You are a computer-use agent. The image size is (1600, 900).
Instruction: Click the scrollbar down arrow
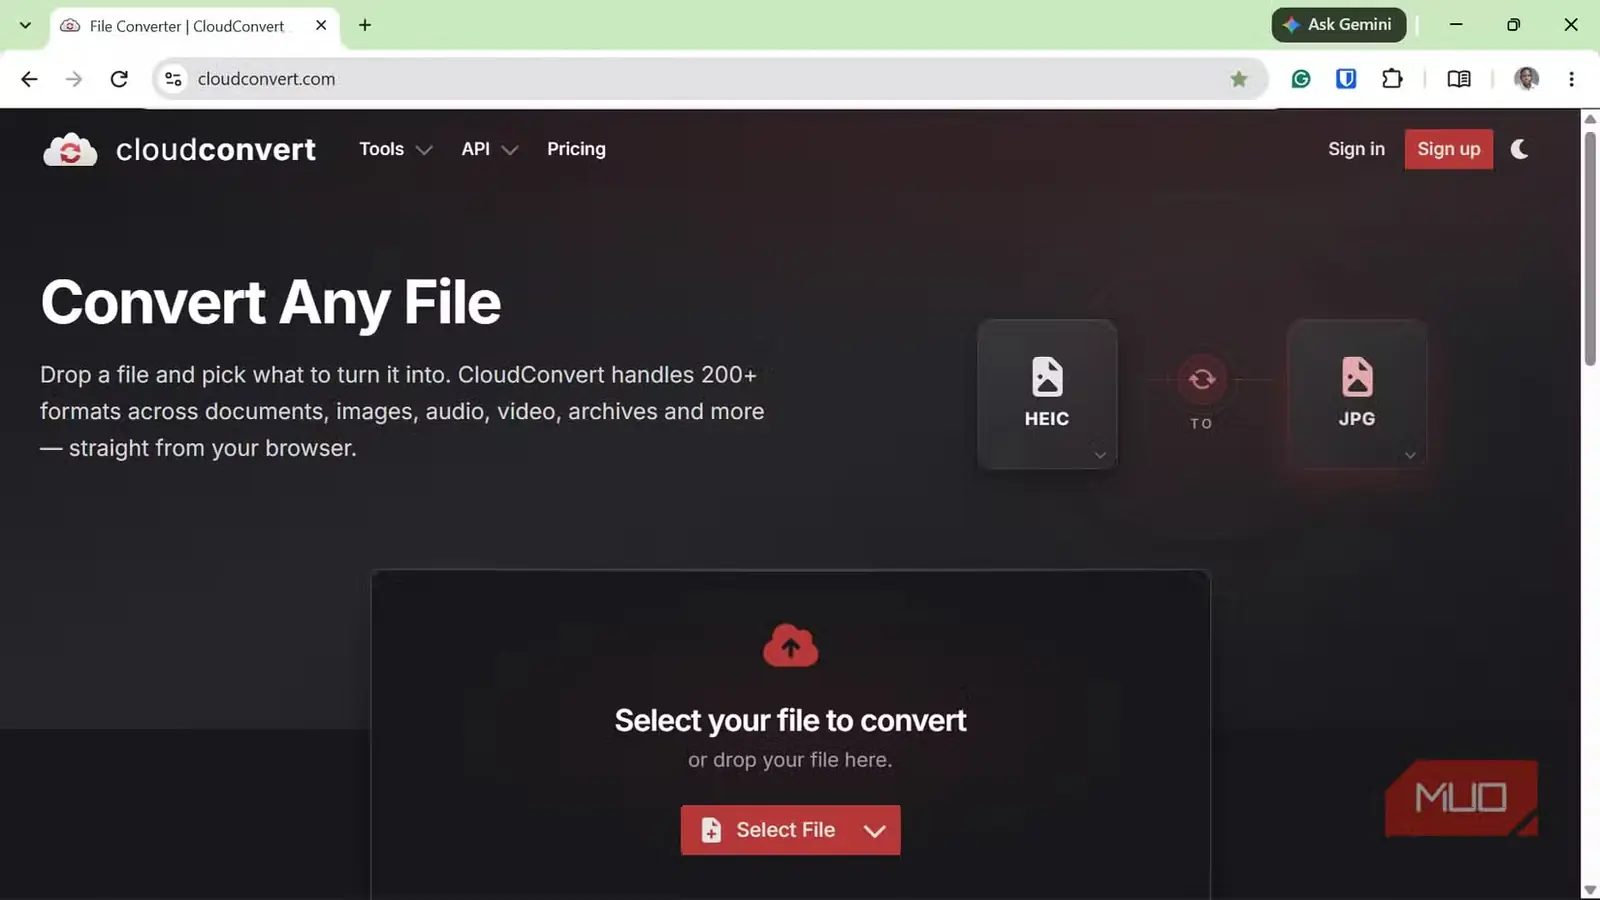(x=1590, y=890)
